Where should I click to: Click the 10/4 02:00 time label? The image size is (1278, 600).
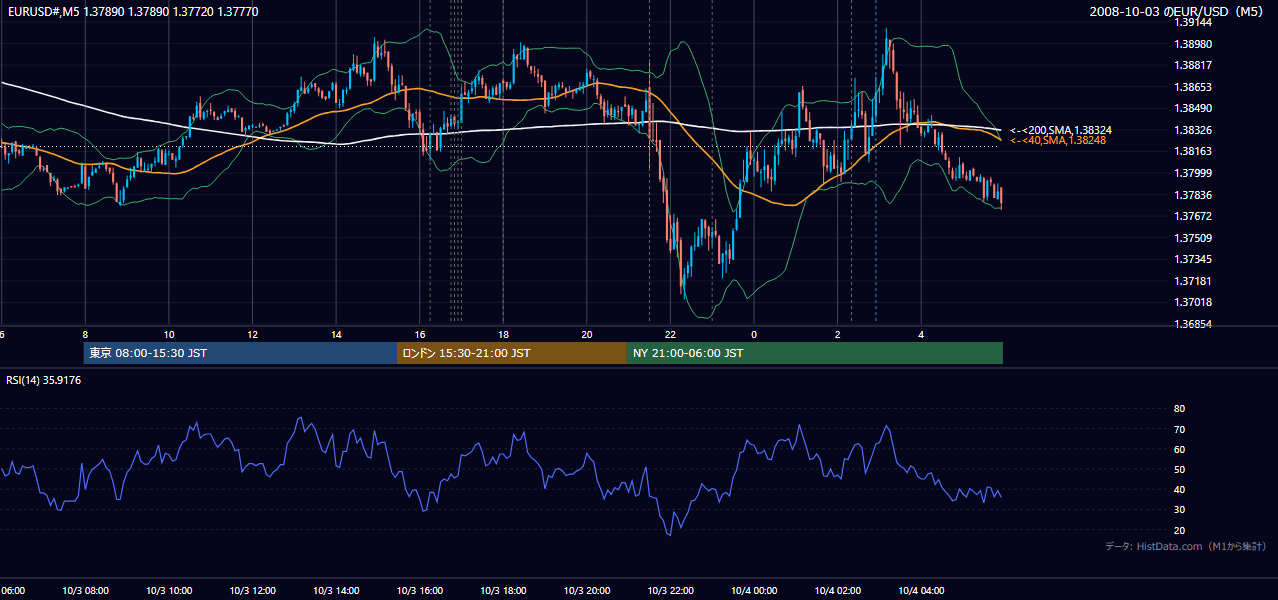tap(838, 591)
